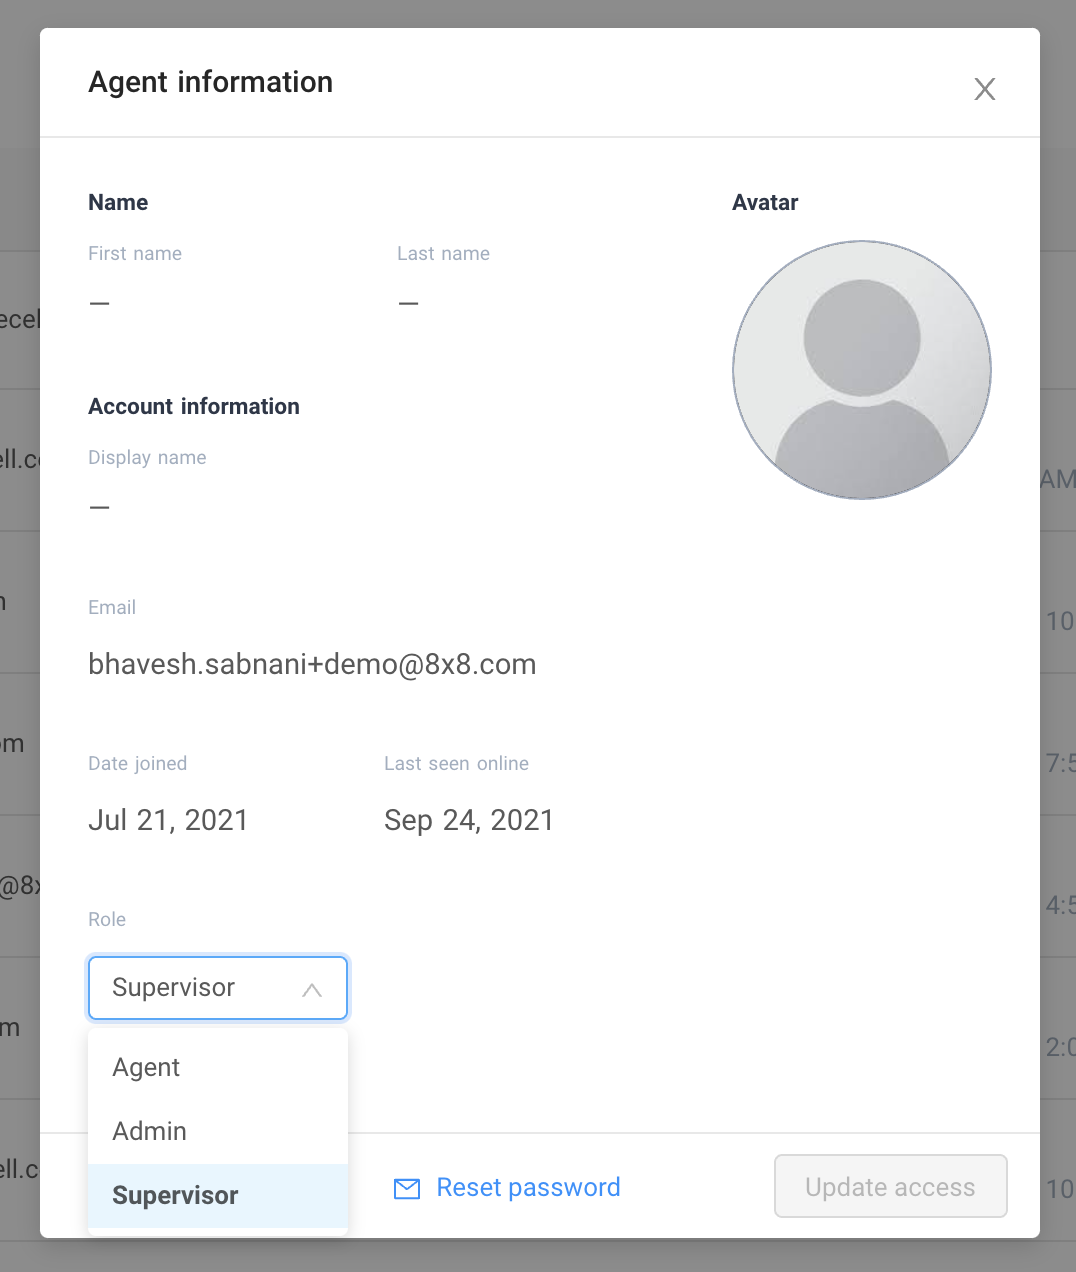Choose Admin in the role options
The image size is (1076, 1272).
(150, 1131)
